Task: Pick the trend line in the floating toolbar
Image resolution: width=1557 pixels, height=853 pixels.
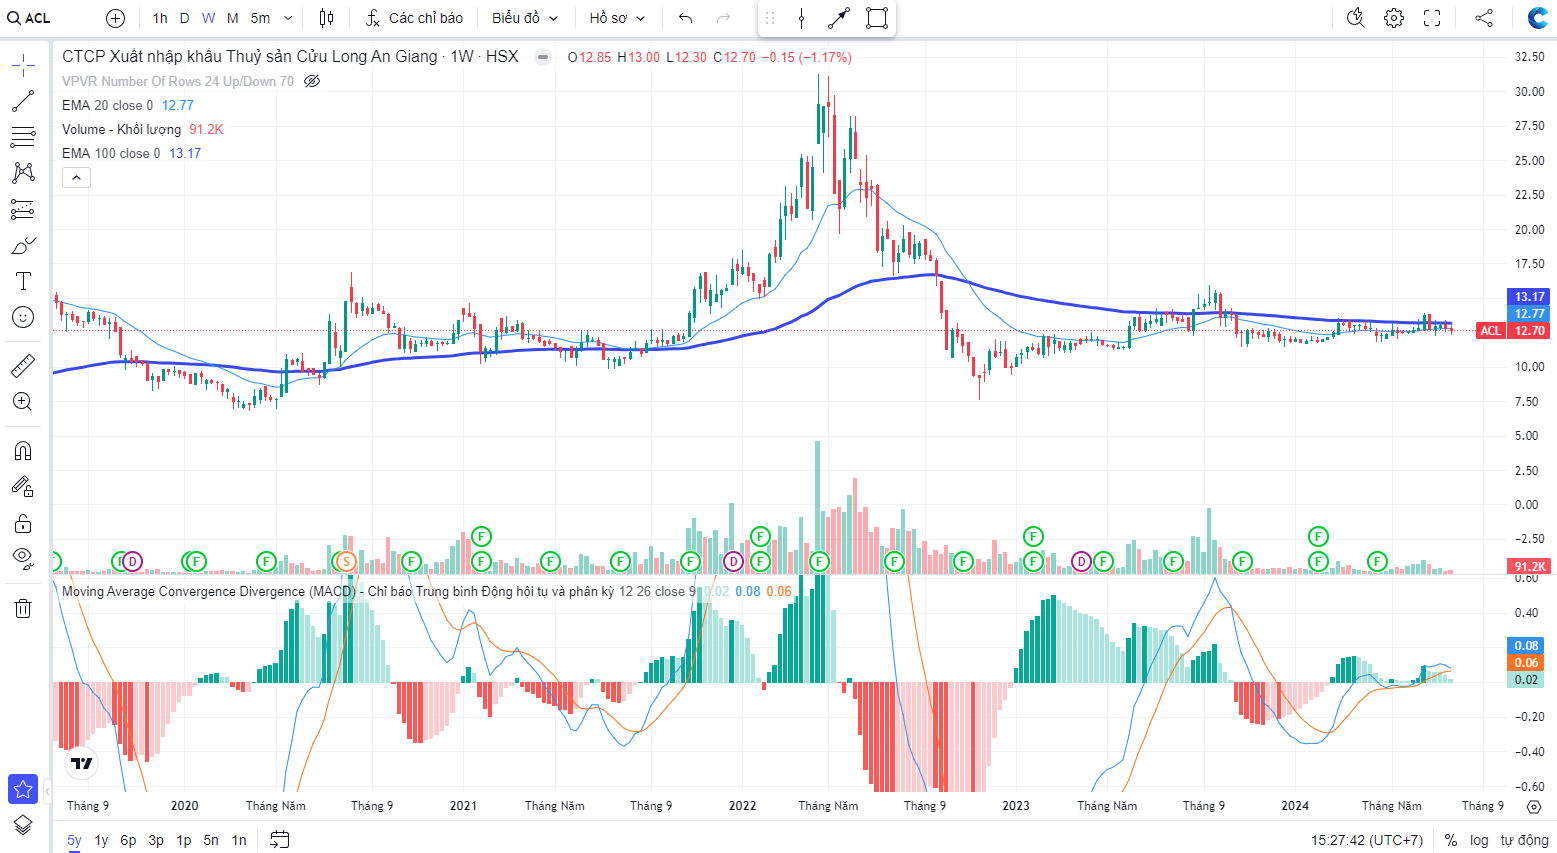Action: [839, 18]
